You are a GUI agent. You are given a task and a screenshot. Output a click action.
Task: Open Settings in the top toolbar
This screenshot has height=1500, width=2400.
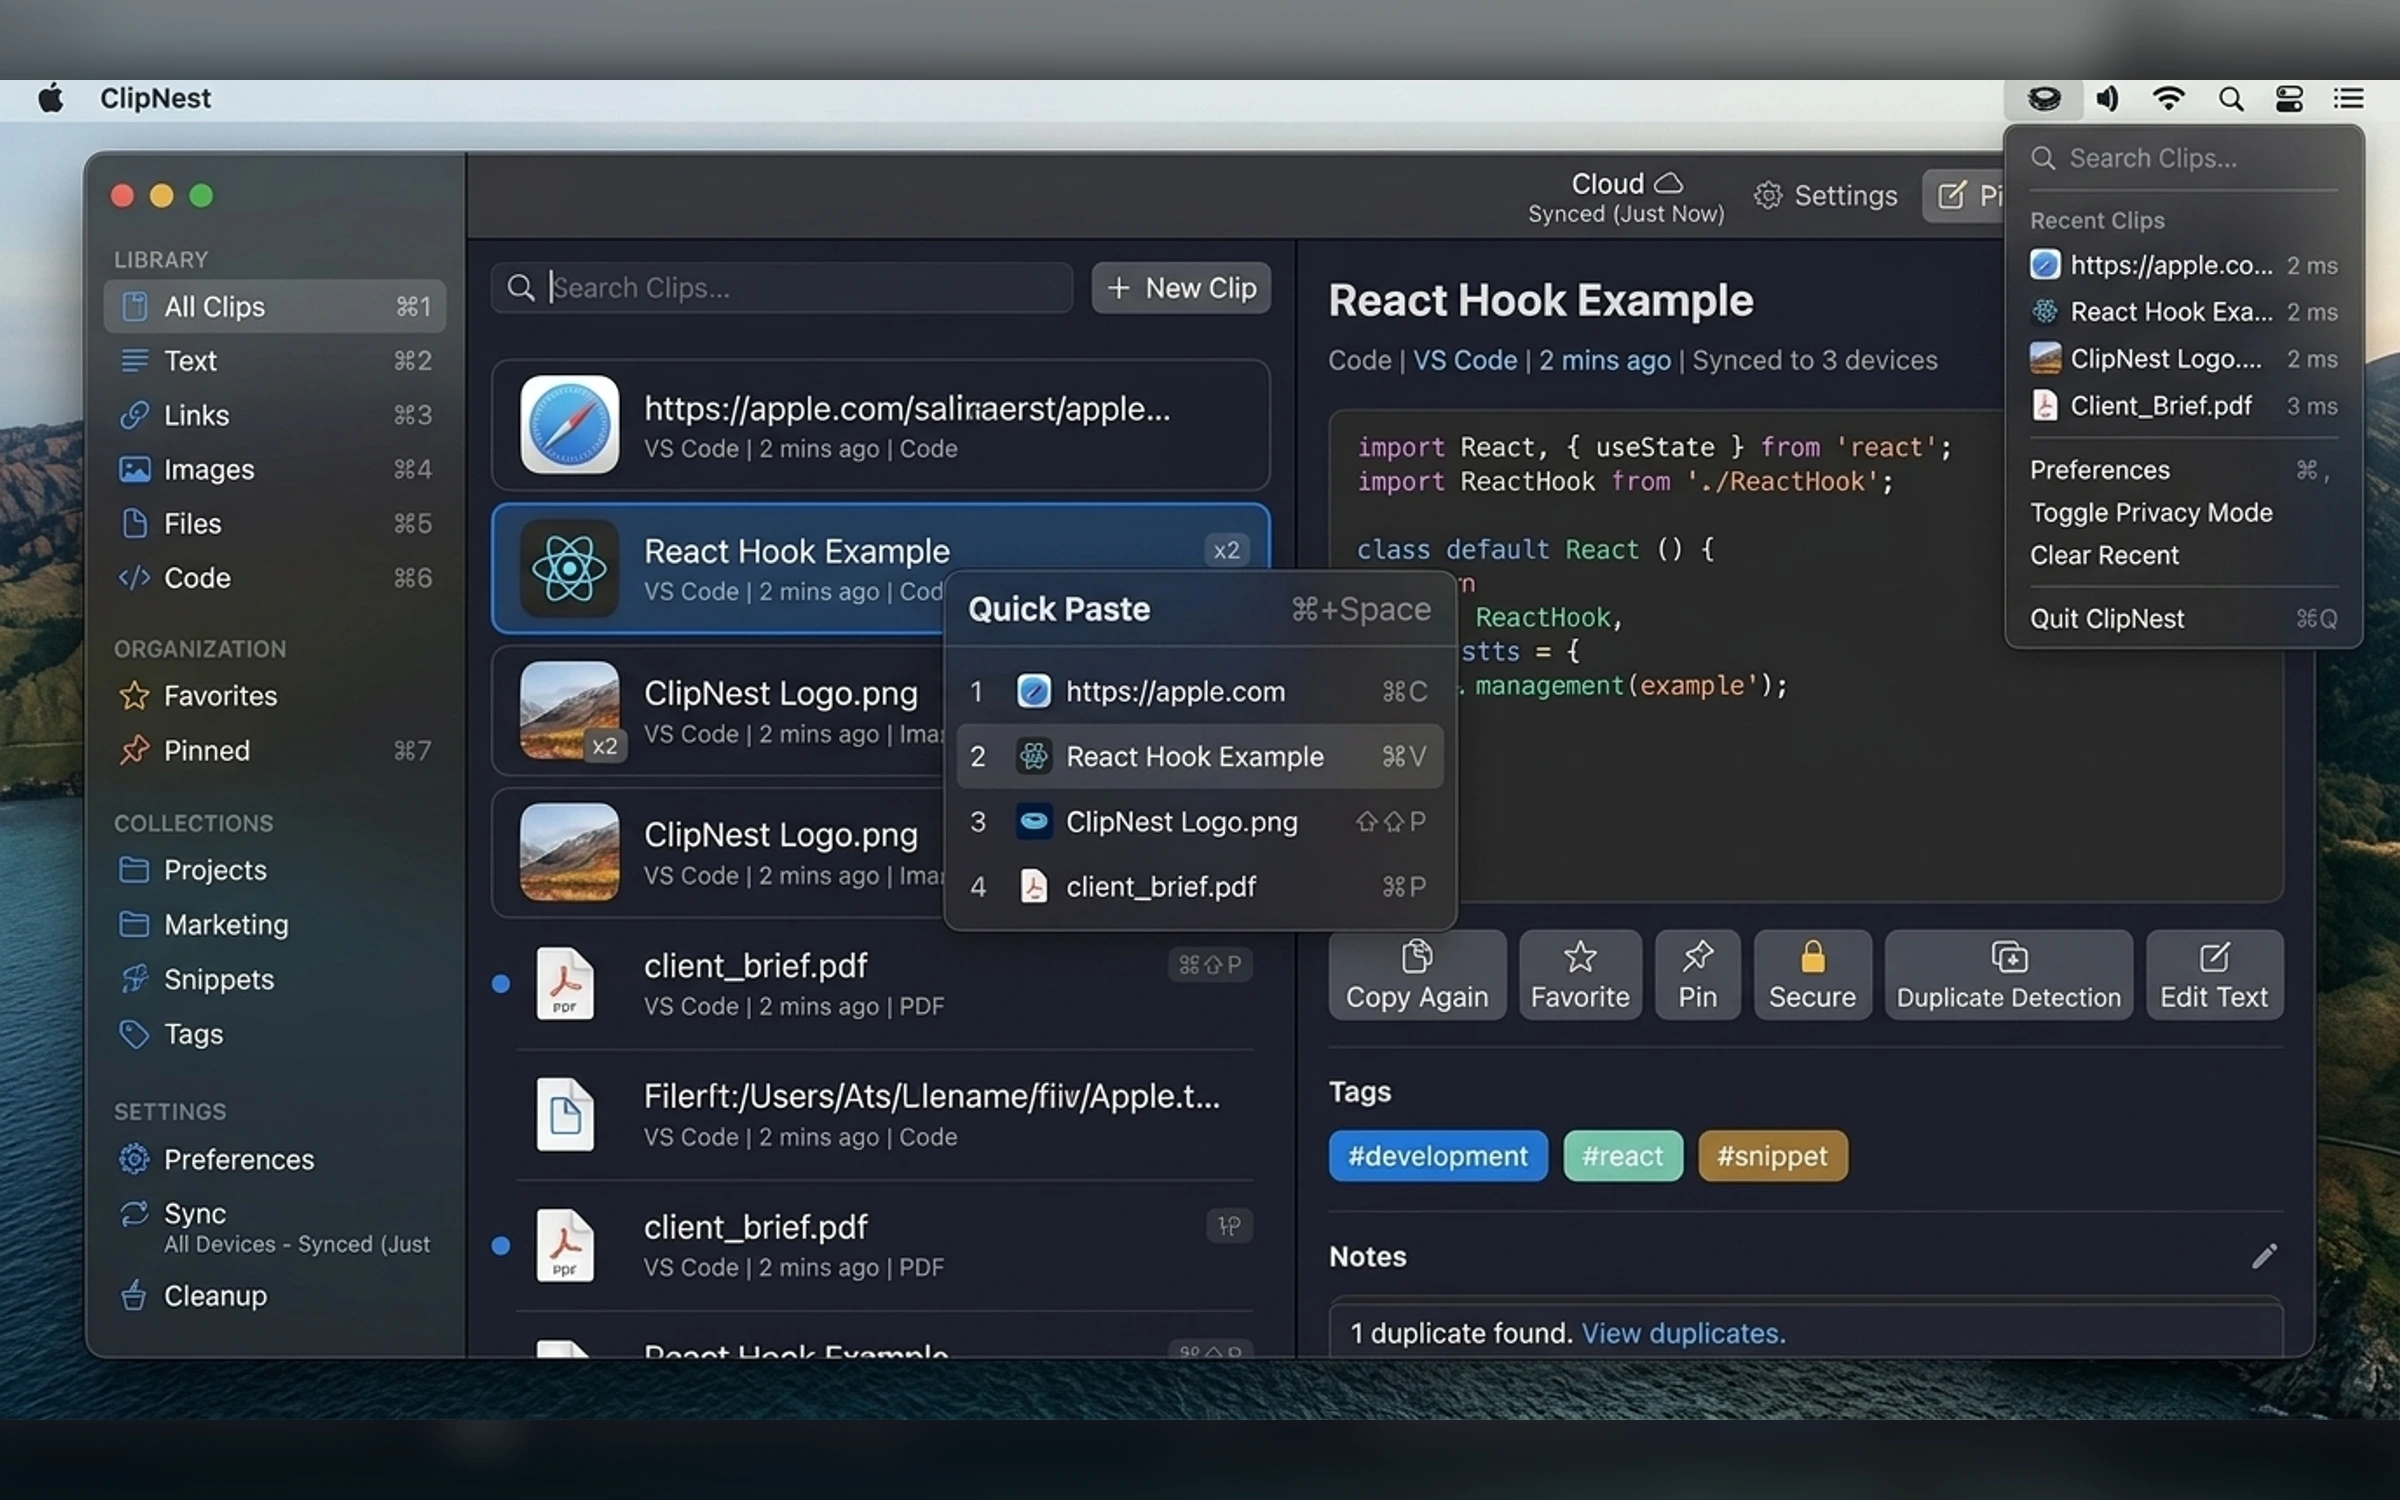point(1826,196)
